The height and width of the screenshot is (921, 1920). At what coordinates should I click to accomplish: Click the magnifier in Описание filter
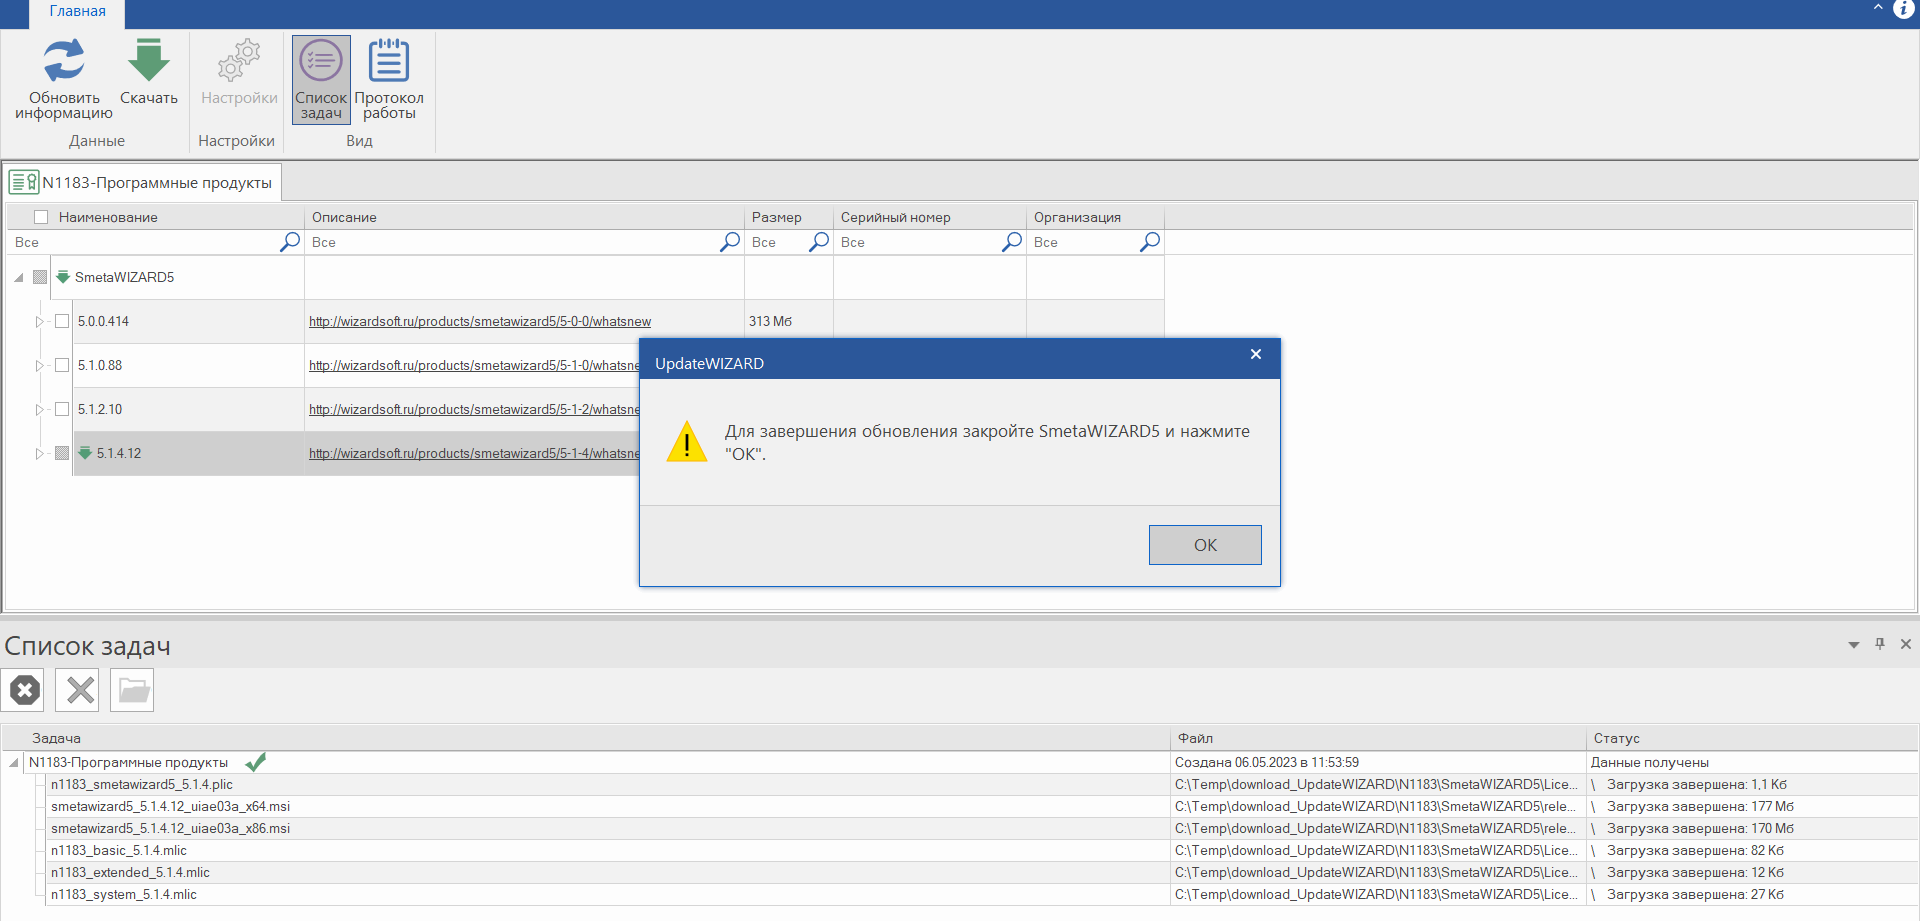click(730, 242)
